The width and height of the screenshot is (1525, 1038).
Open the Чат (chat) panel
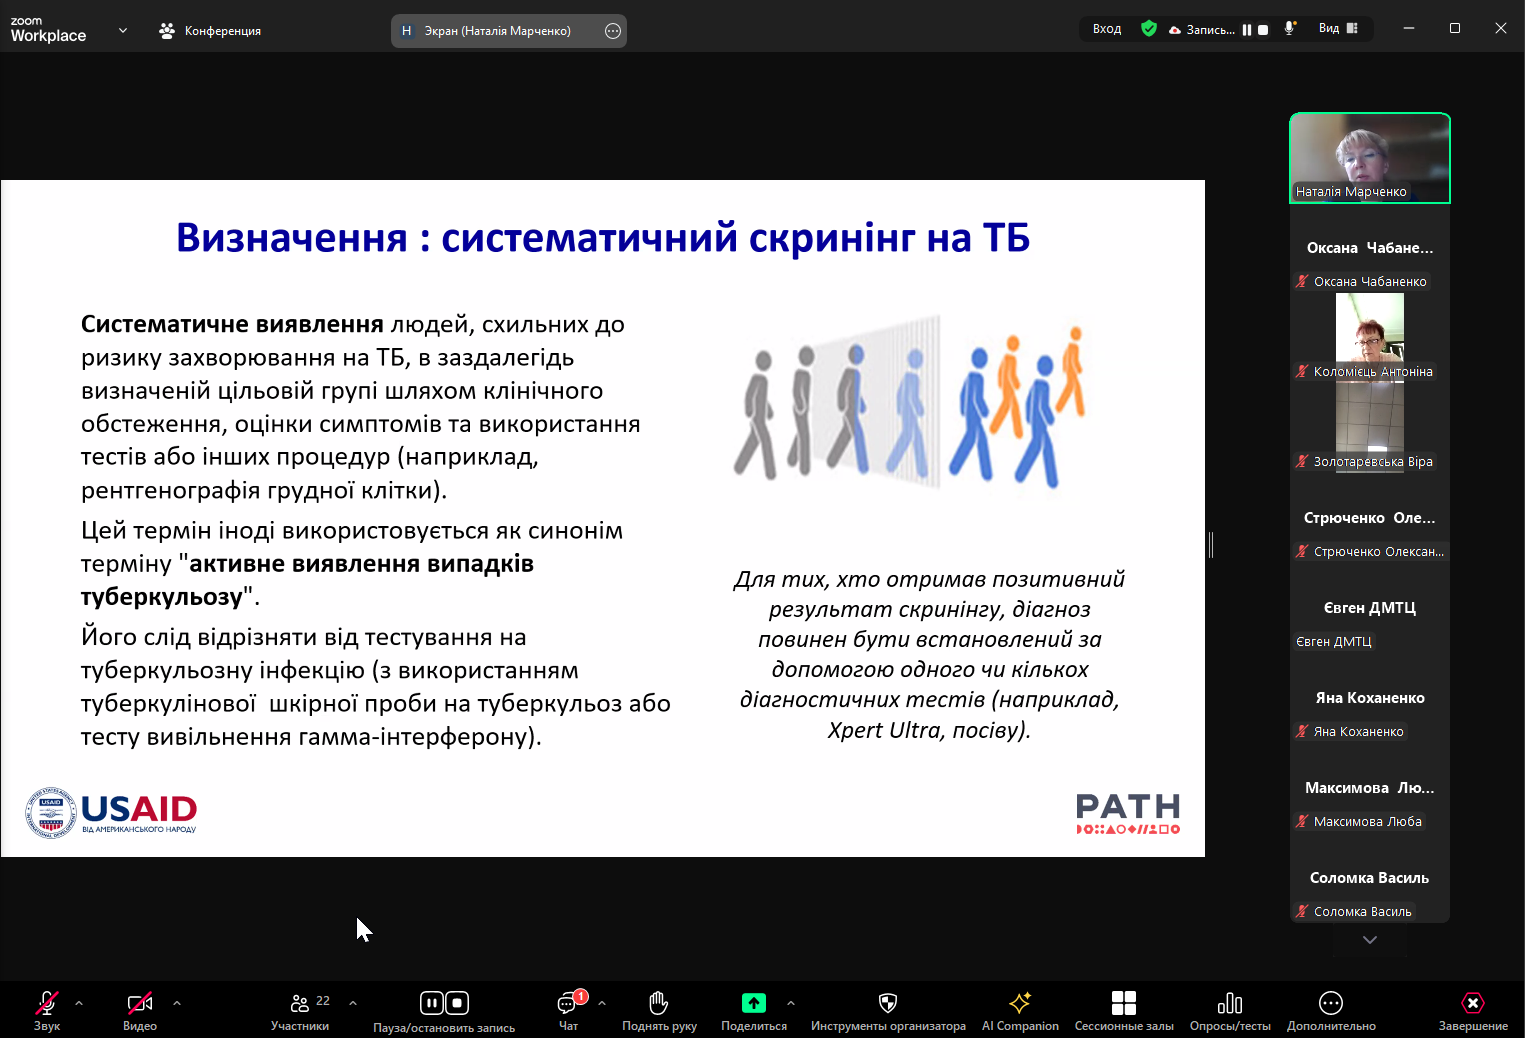coord(567,1004)
